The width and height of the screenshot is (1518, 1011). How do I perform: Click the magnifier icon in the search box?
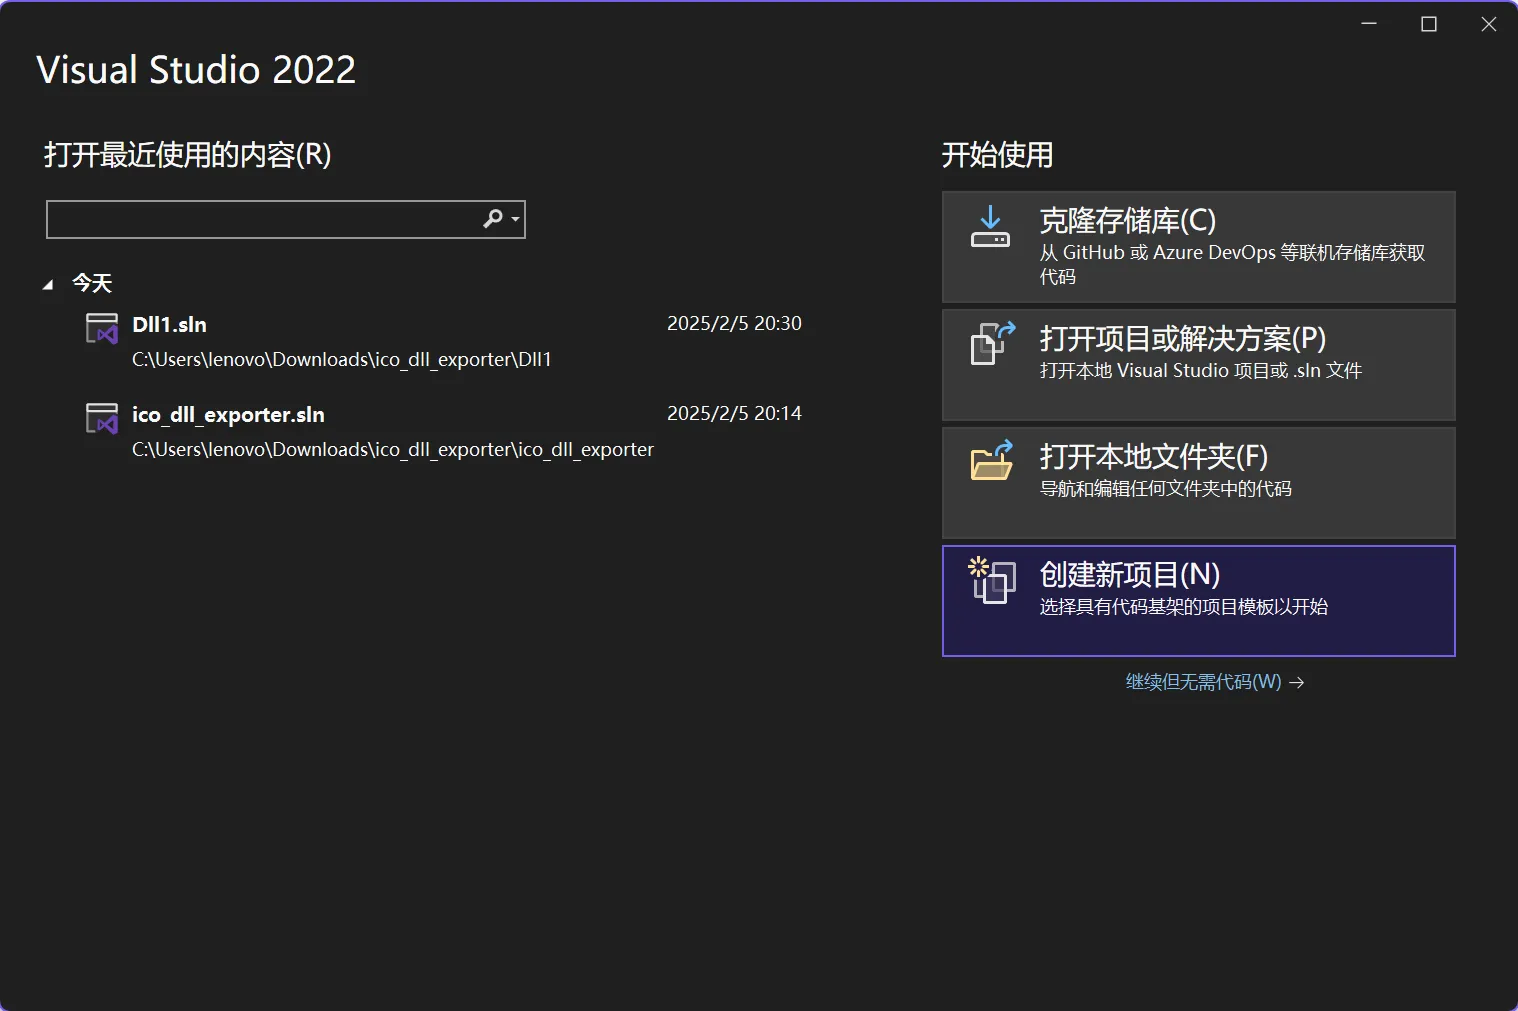493,219
